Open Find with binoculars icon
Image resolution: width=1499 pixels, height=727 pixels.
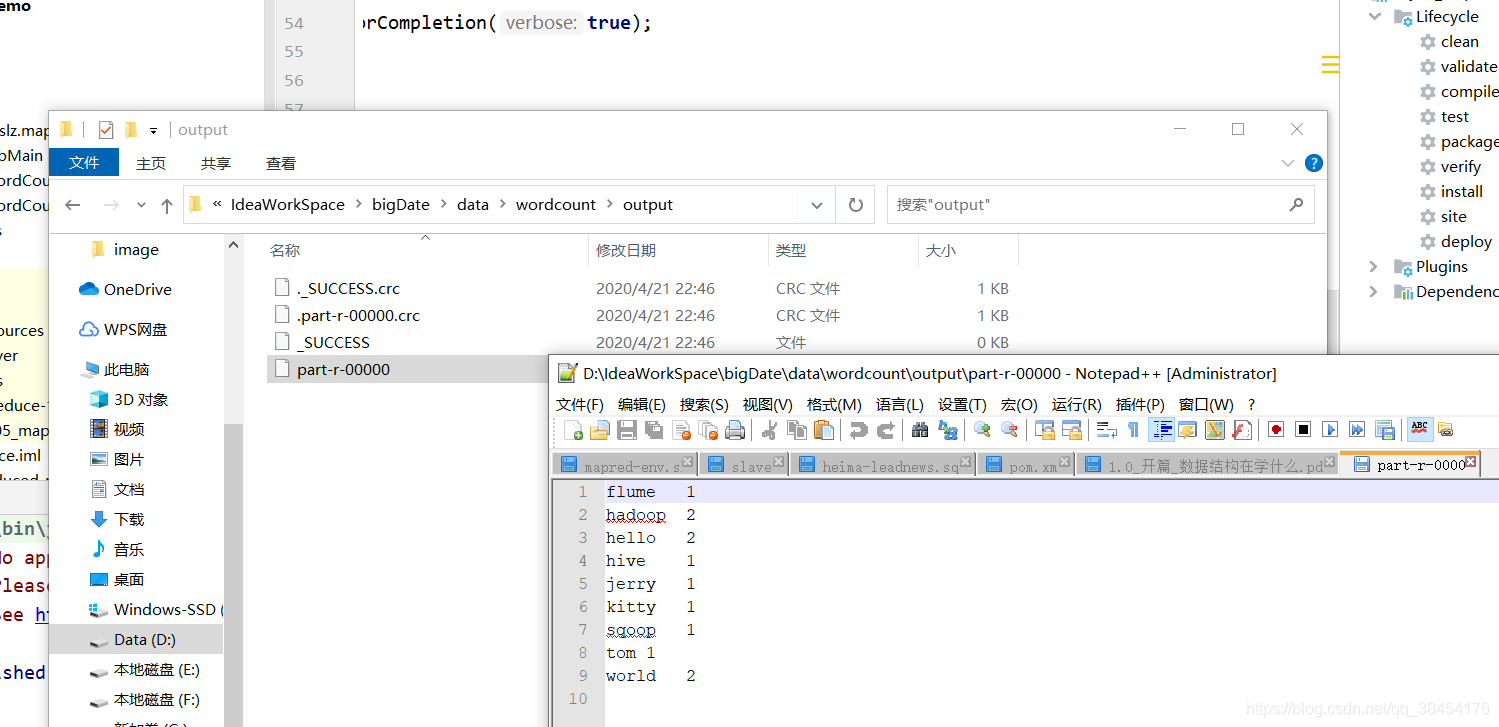[921, 430]
